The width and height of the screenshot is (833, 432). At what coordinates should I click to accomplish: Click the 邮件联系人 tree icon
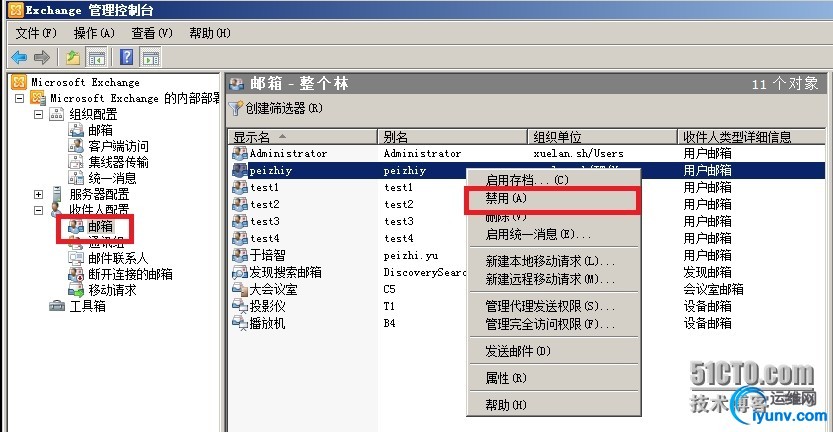pyautogui.click(x=76, y=258)
